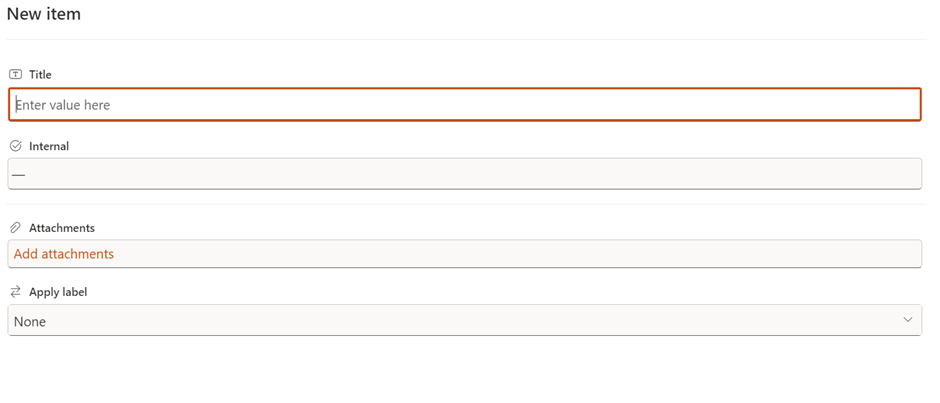Click the divider line under New item
940x403 pixels.
click(466, 40)
